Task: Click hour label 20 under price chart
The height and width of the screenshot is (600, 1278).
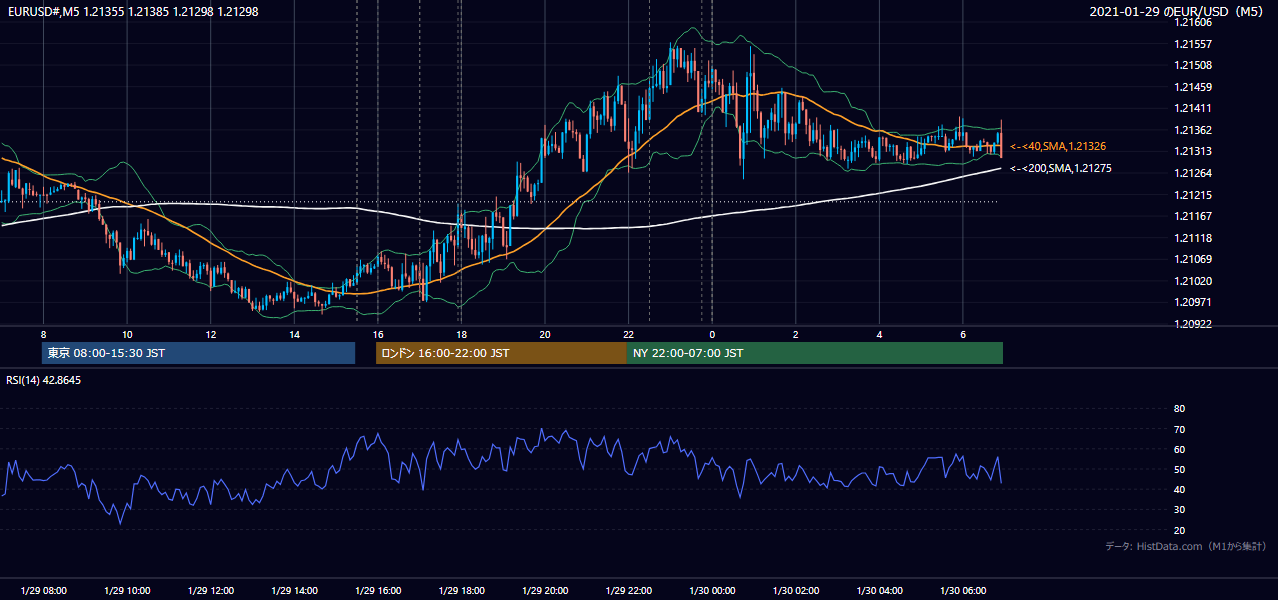Action: point(545,334)
